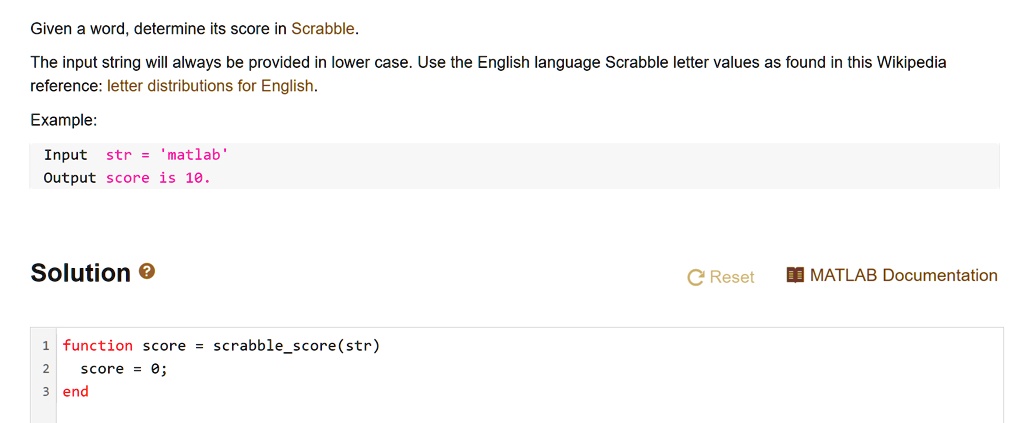Open the letter distributions for English link

[x=210, y=86]
